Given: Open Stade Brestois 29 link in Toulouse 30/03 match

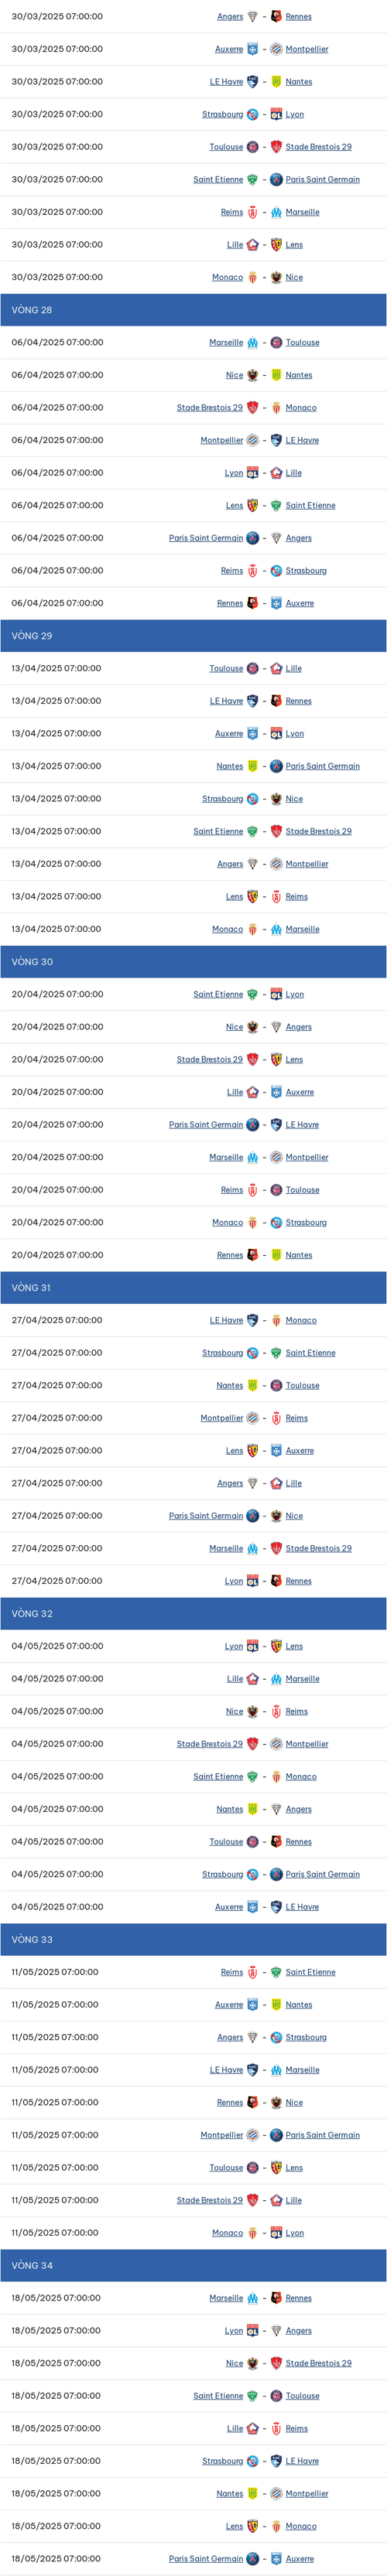Looking at the screenshot, I should coord(319,147).
